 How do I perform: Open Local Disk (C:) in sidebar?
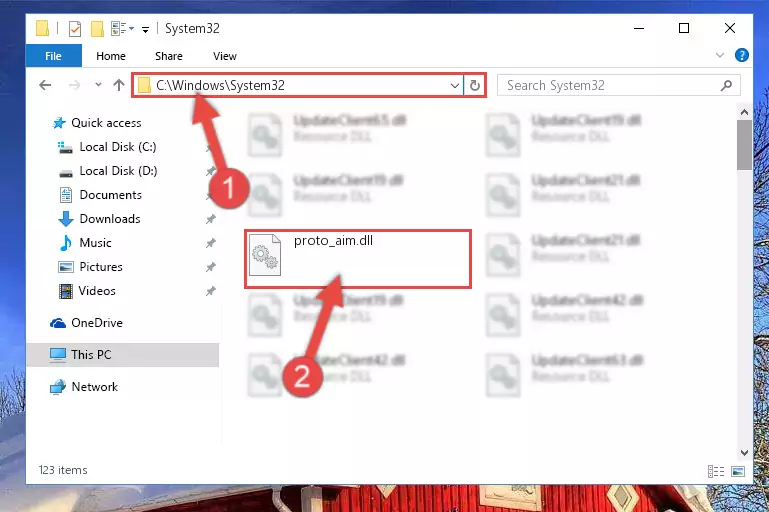point(118,147)
